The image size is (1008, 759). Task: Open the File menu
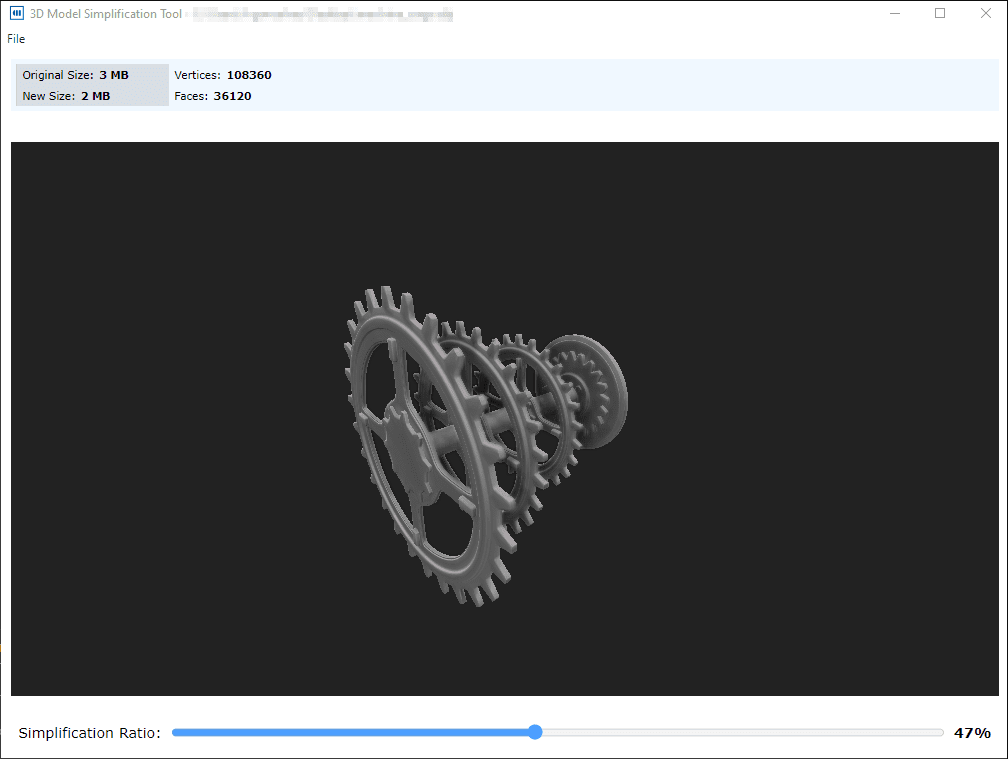16,39
